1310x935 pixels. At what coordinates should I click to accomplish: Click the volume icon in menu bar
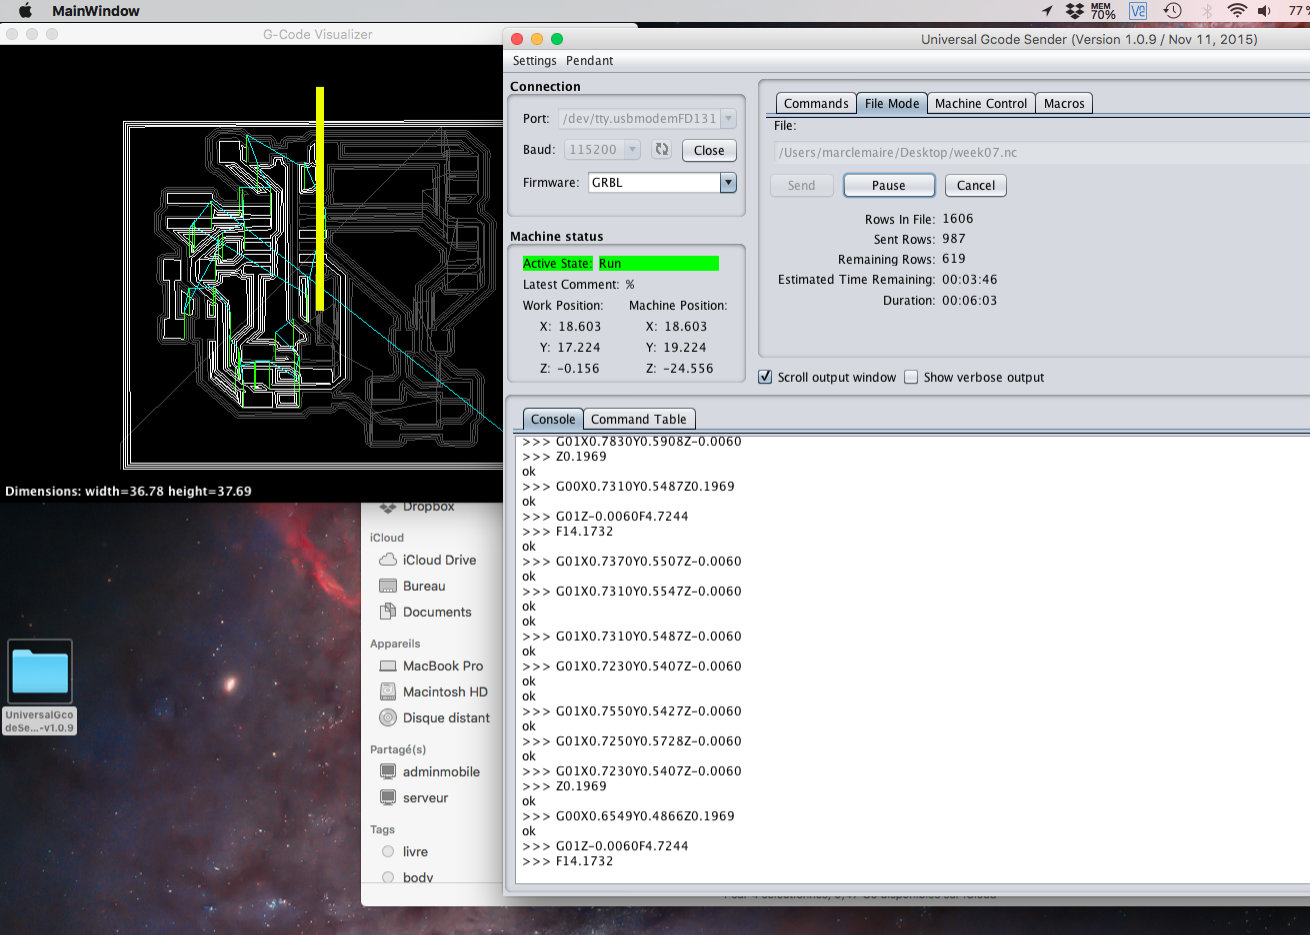1265,11
